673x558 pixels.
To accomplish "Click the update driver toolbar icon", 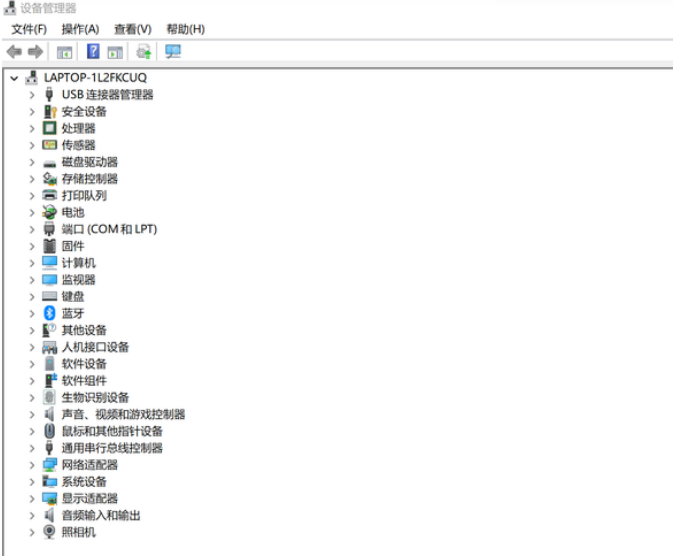I will coord(144,52).
